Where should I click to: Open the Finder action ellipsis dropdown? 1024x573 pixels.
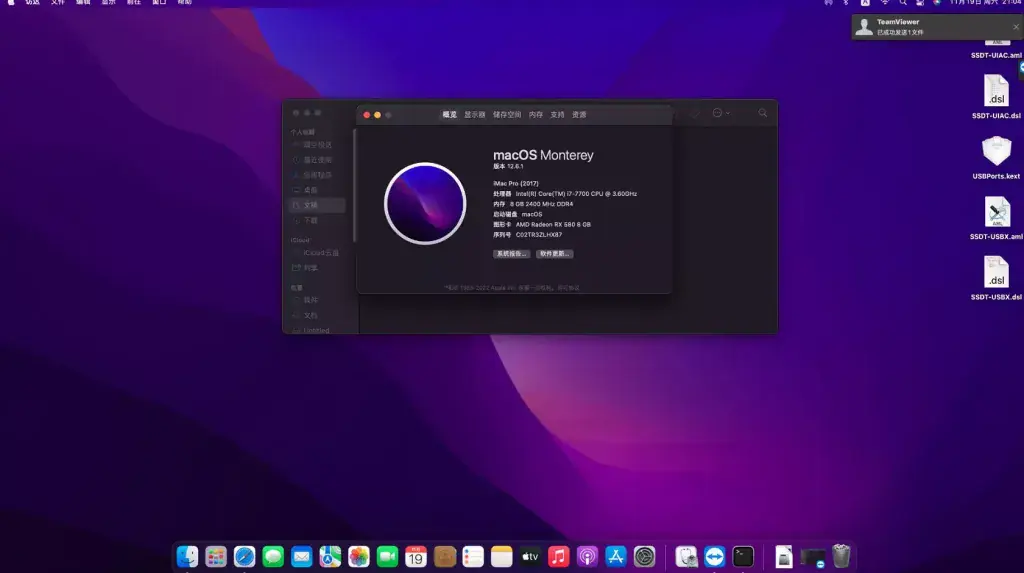721,113
